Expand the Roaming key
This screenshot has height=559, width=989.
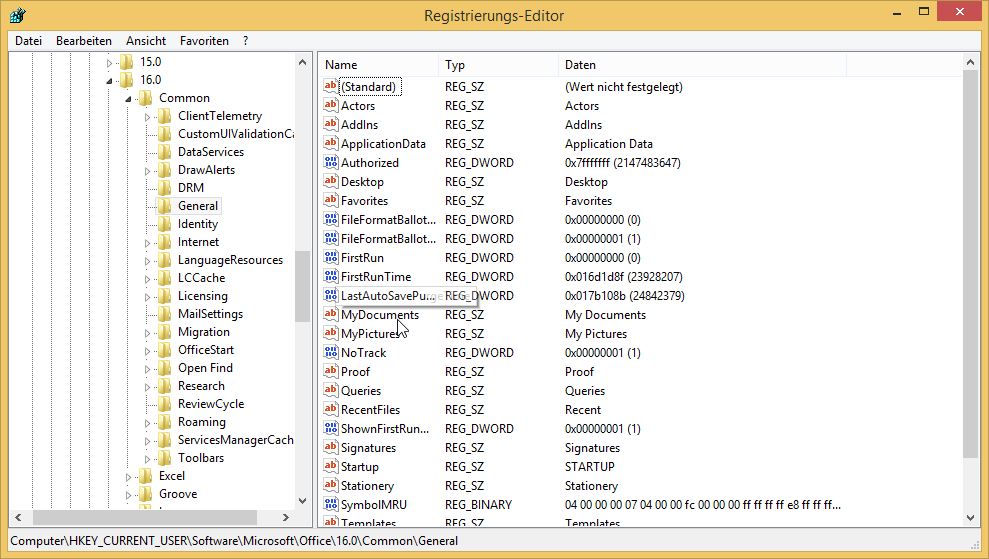147,423
